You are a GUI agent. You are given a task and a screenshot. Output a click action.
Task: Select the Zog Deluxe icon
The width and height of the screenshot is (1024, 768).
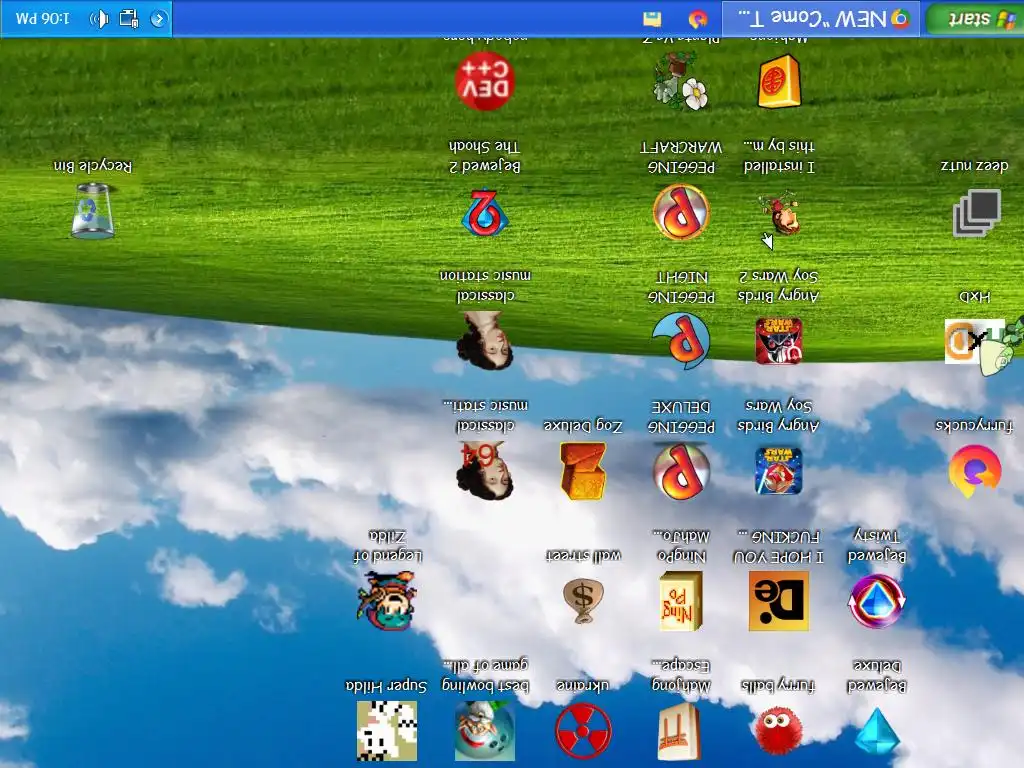[x=583, y=470]
